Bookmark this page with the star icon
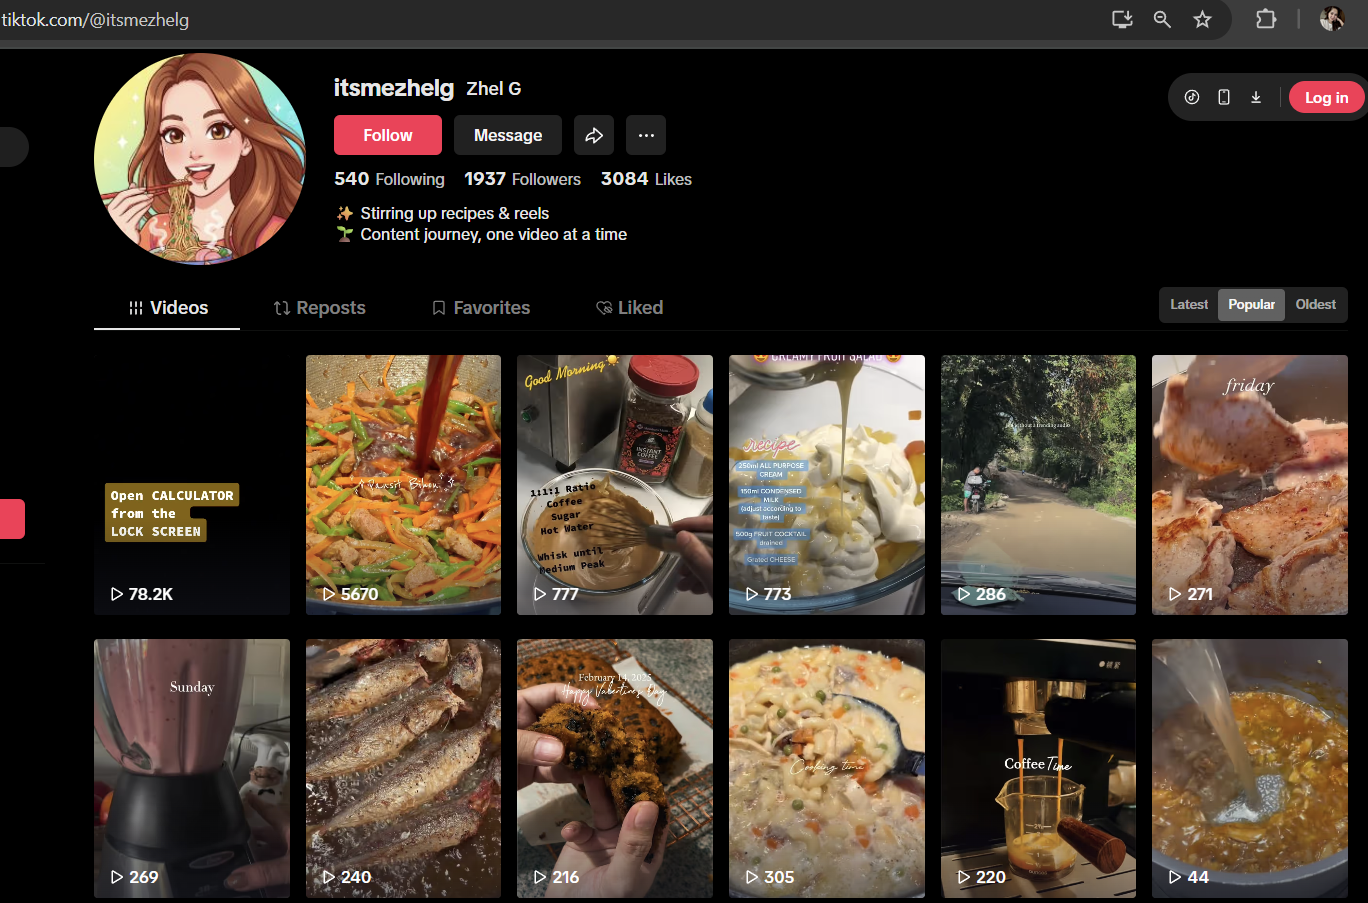This screenshot has width=1368, height=903. (x=1202, y=19)
